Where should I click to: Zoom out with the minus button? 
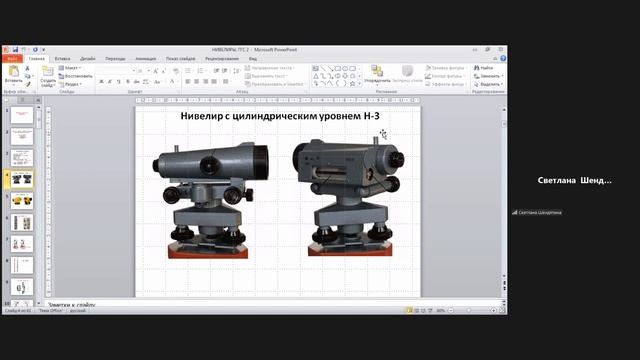(x=451, y=311)
